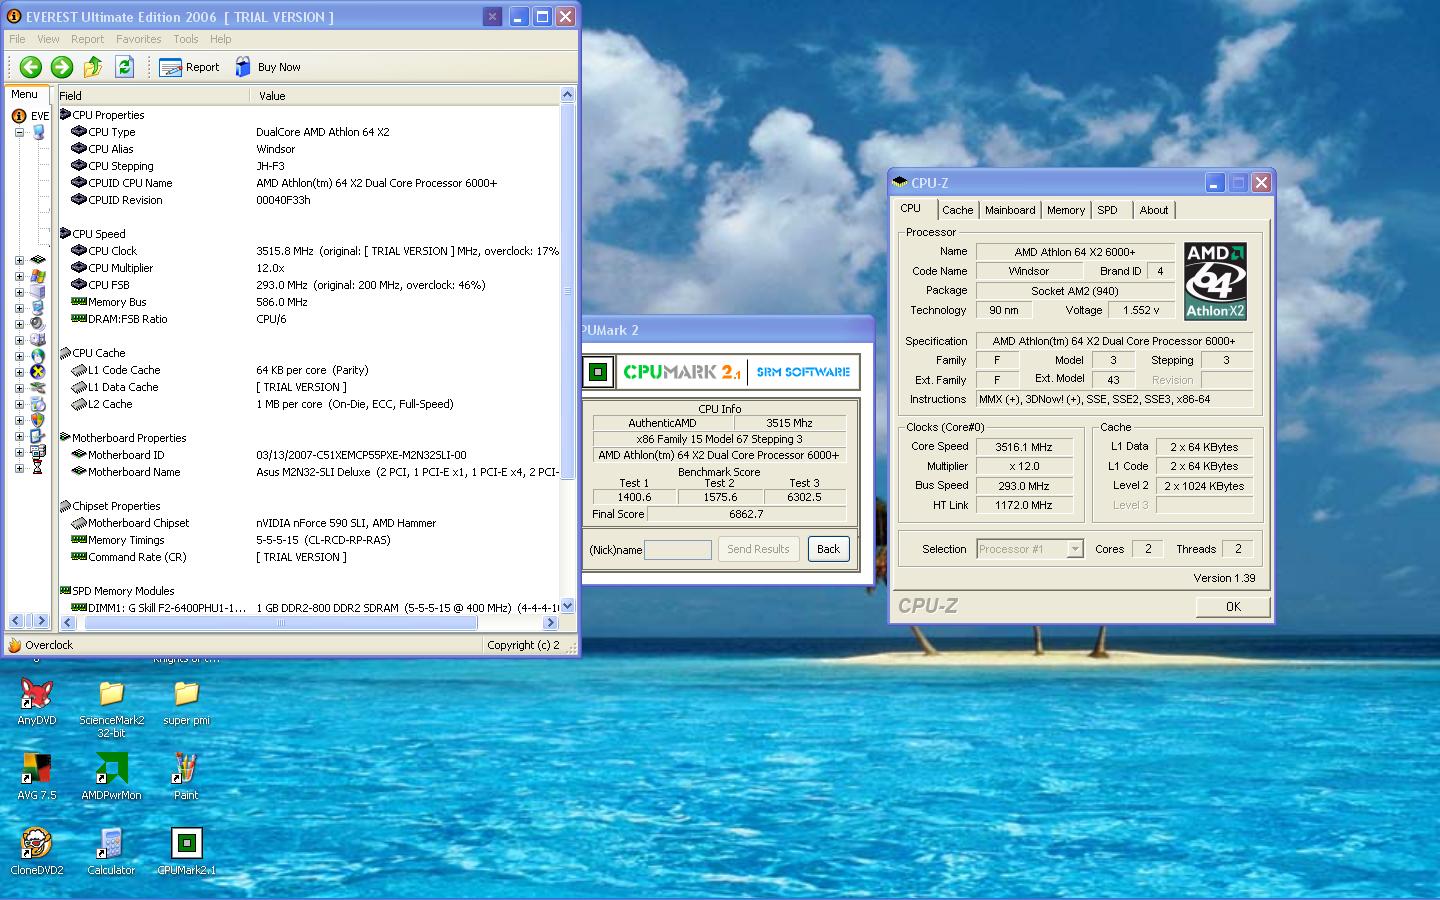The width and height of the screenshot is (1440, 900).
Task: Select the speaker Multimedia icon in tree
Action: (38, 324)
